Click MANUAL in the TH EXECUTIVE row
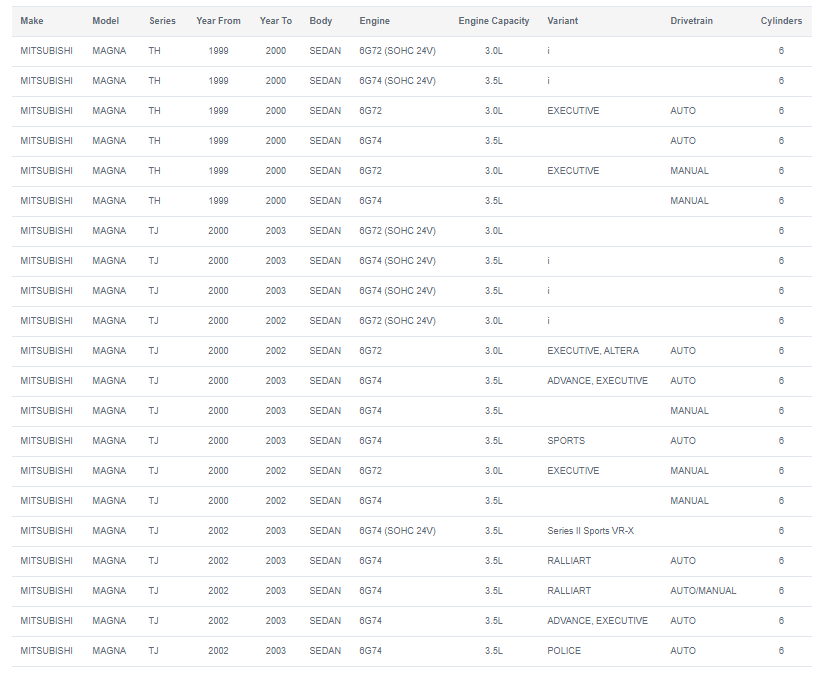 coord(689,171)
